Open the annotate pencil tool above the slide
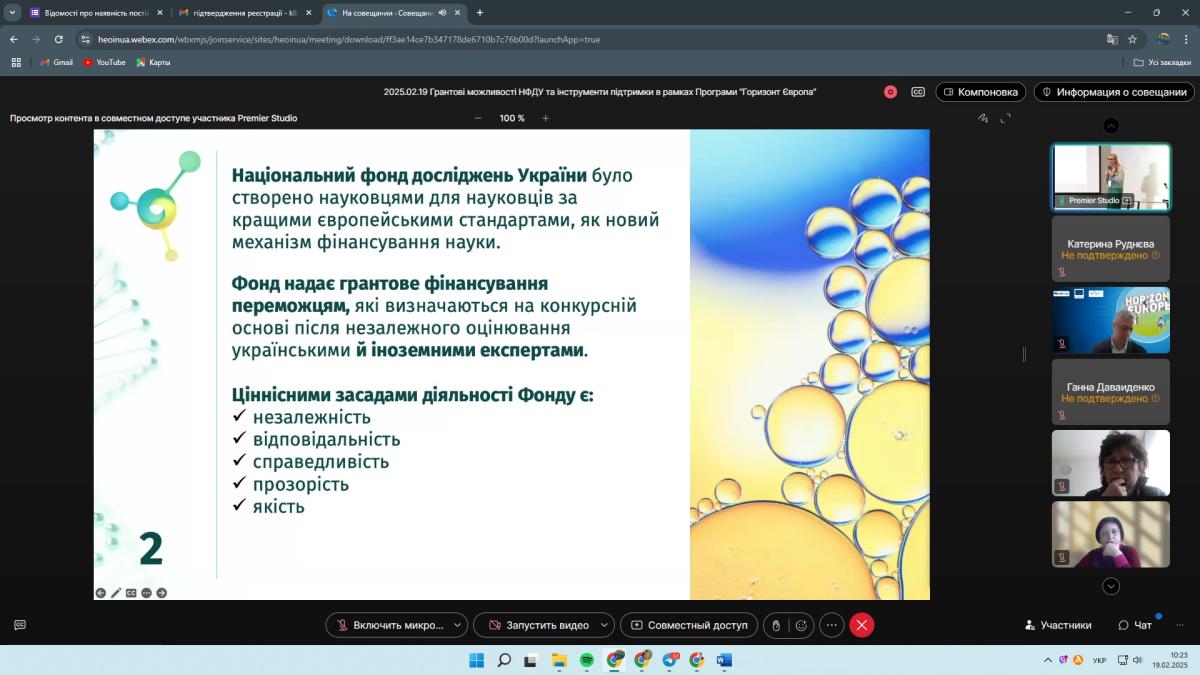 click(983, 118)
